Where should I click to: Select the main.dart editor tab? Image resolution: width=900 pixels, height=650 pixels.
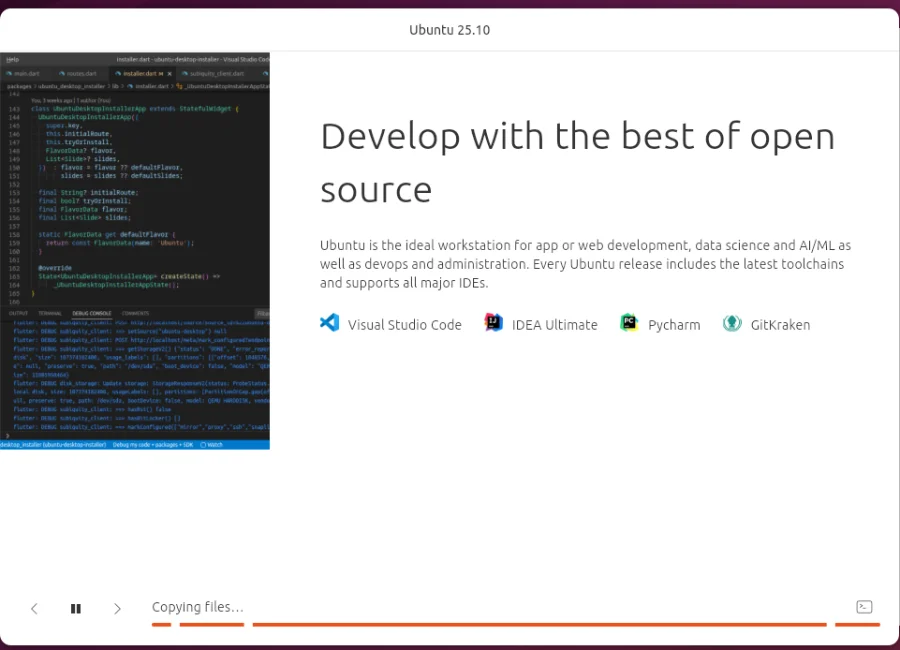click(25, 74)
